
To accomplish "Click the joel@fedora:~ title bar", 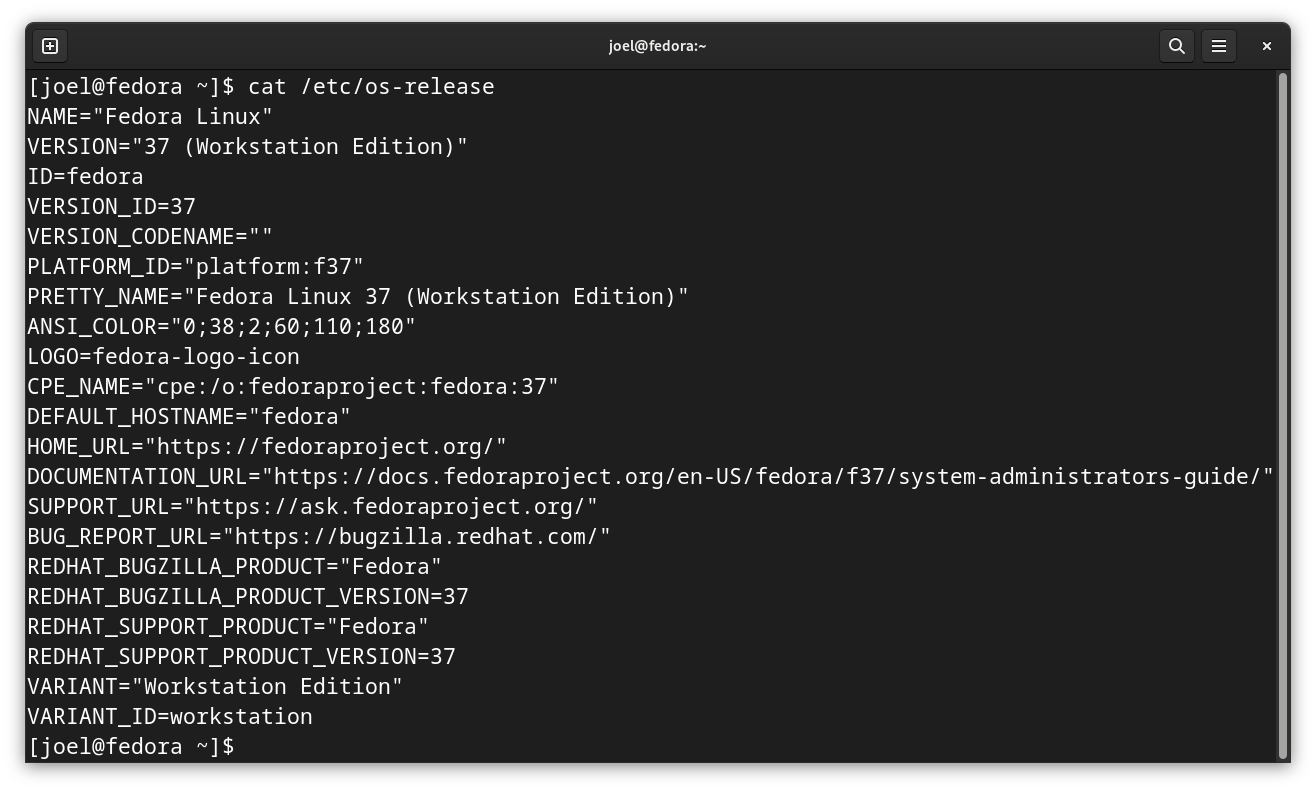I will (657, 45).
